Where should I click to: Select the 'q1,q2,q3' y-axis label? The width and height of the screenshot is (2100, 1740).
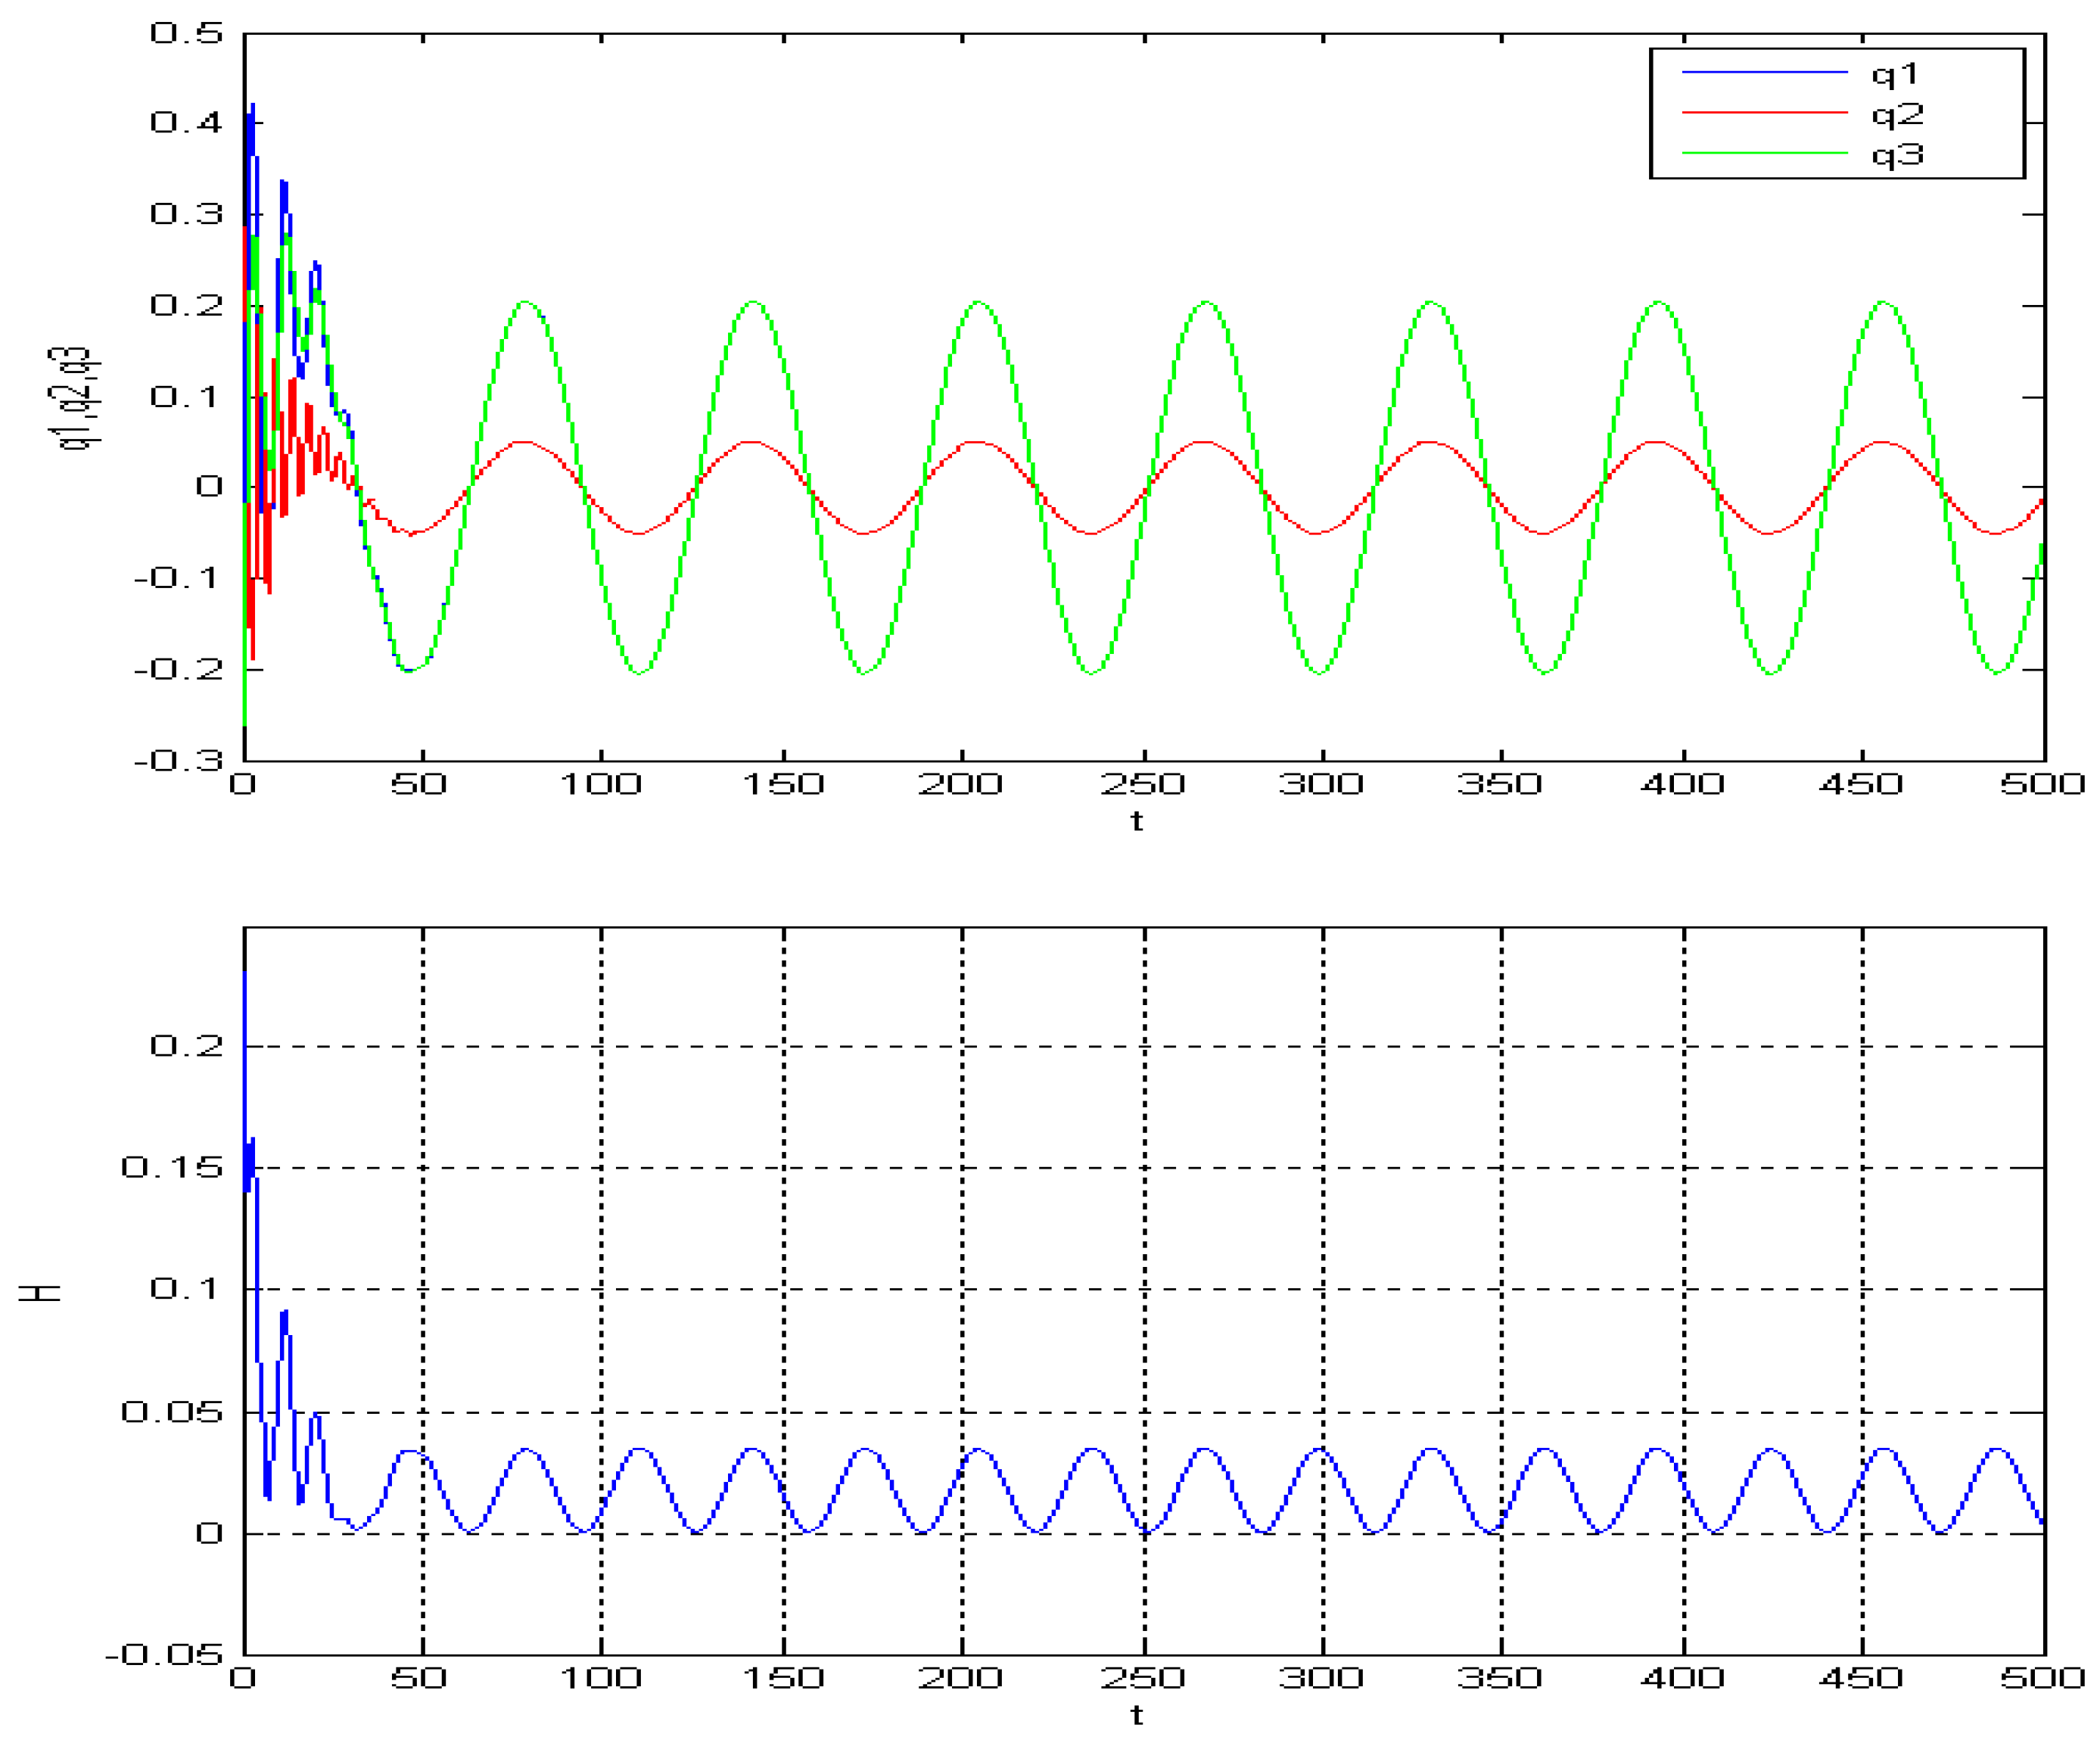coord(76,398)
